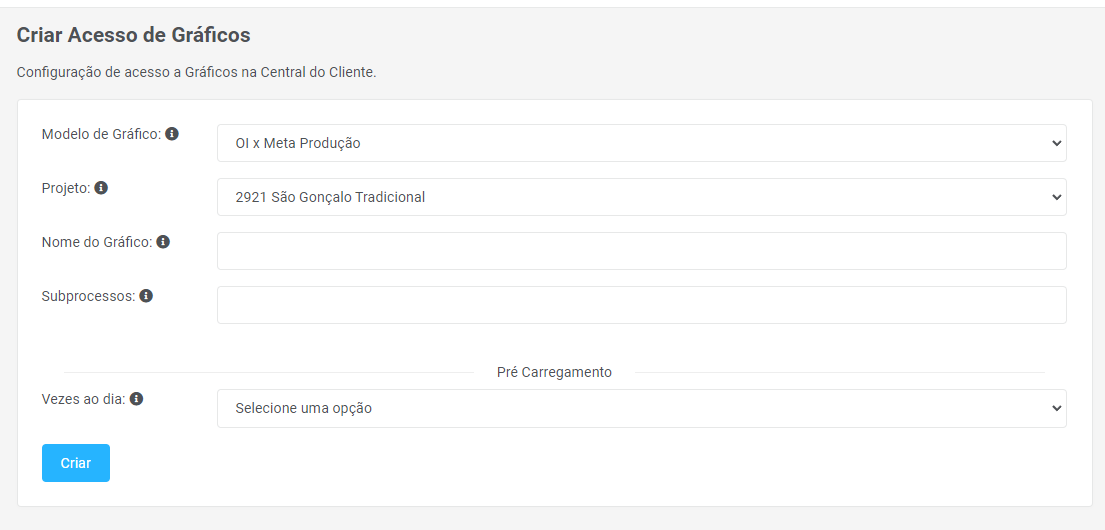Click the 'Criar Acesso de Gráficos' heading
Screen dimensions: 1105x530
[133, 35]
